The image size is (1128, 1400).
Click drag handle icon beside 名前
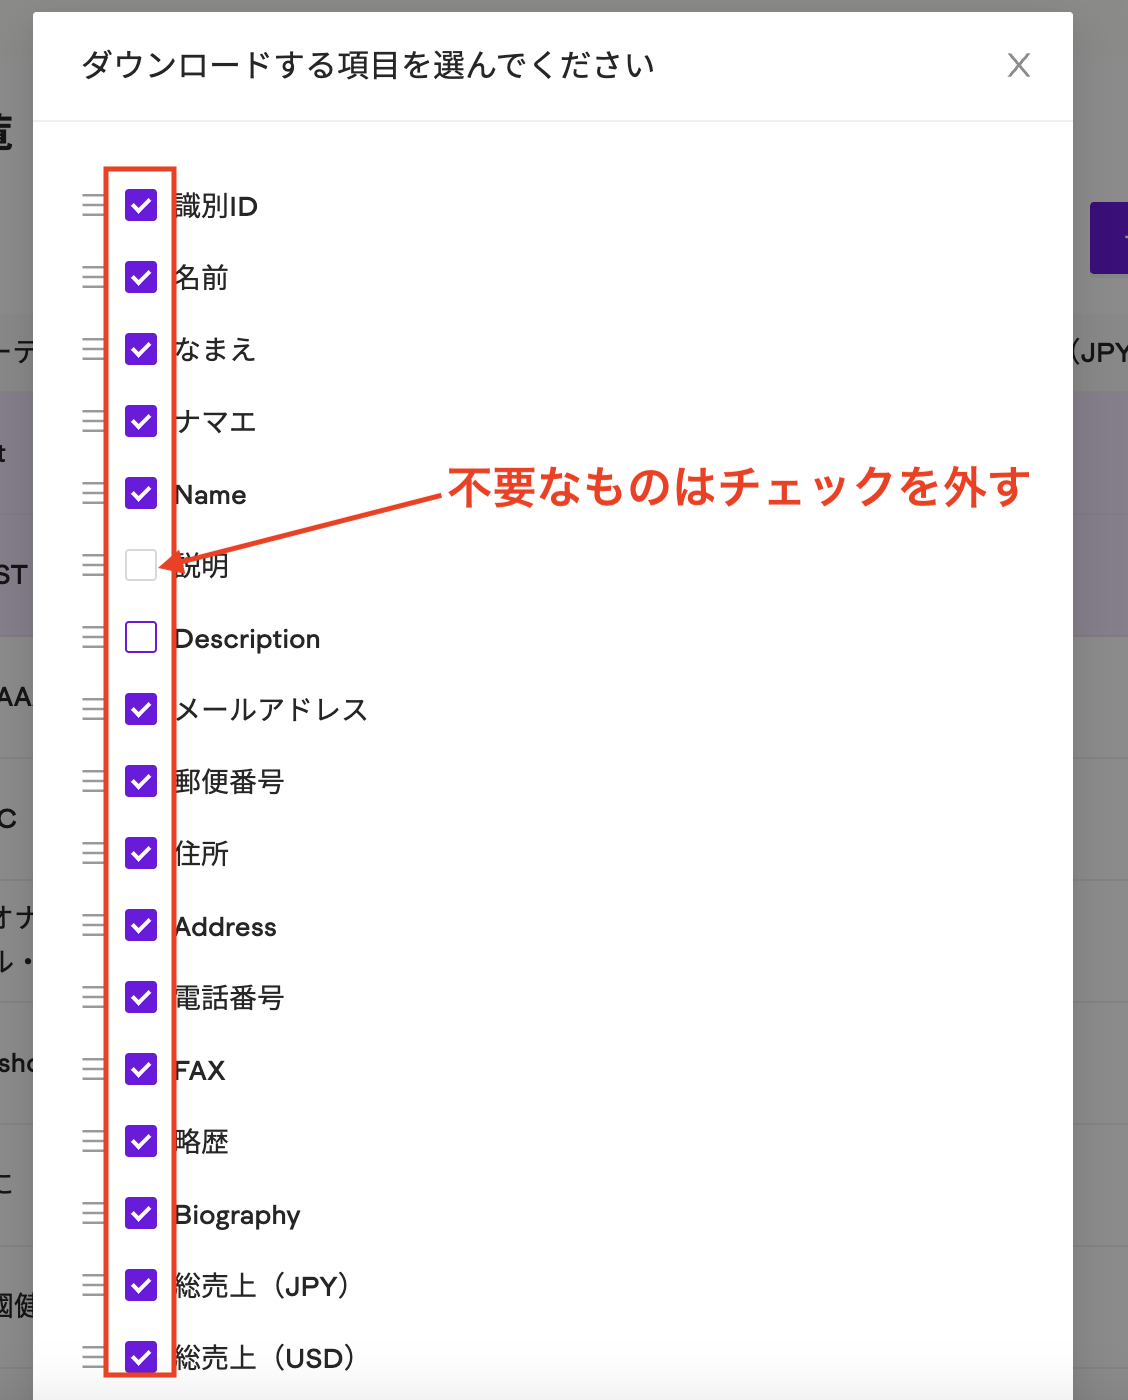(x=93, y=277)
